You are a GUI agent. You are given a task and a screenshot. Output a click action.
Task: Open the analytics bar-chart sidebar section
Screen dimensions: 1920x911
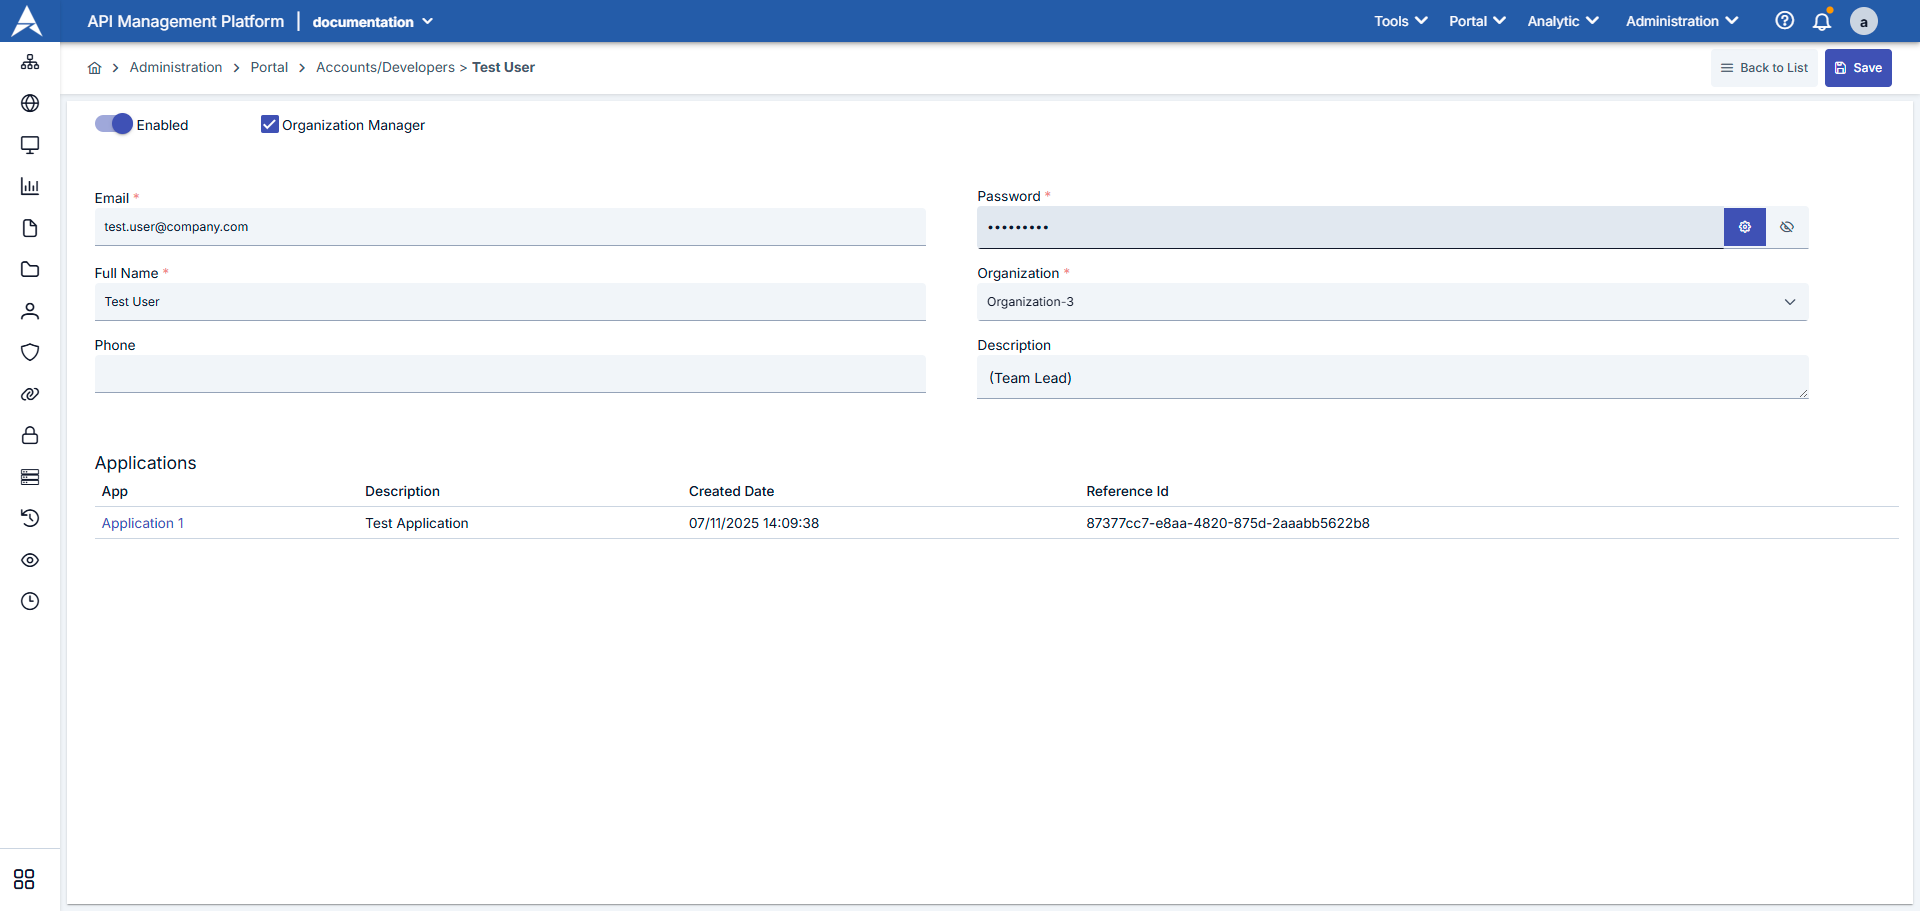[x=30, y=186]
